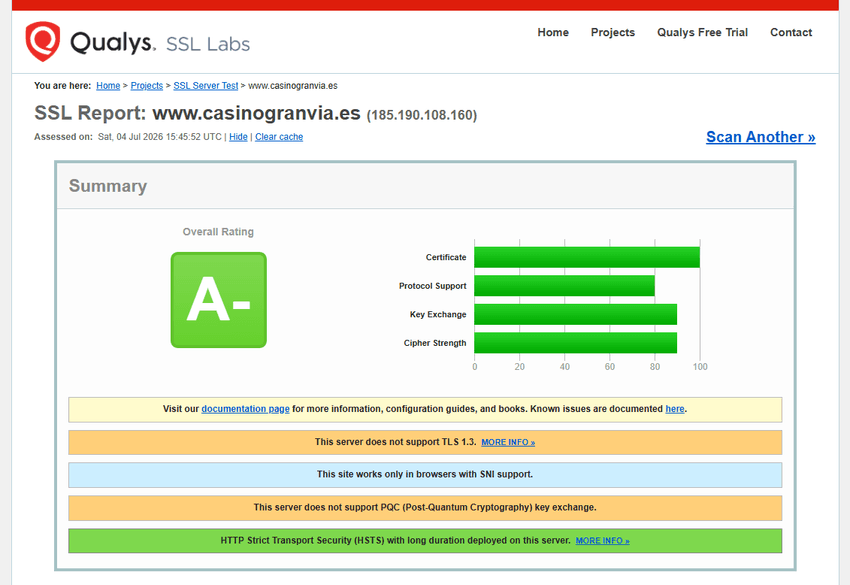The height and width of the screenshot is (585, 850).
Task: Click the 'Protocol Support' chart label
Action: tap(433, 286)
